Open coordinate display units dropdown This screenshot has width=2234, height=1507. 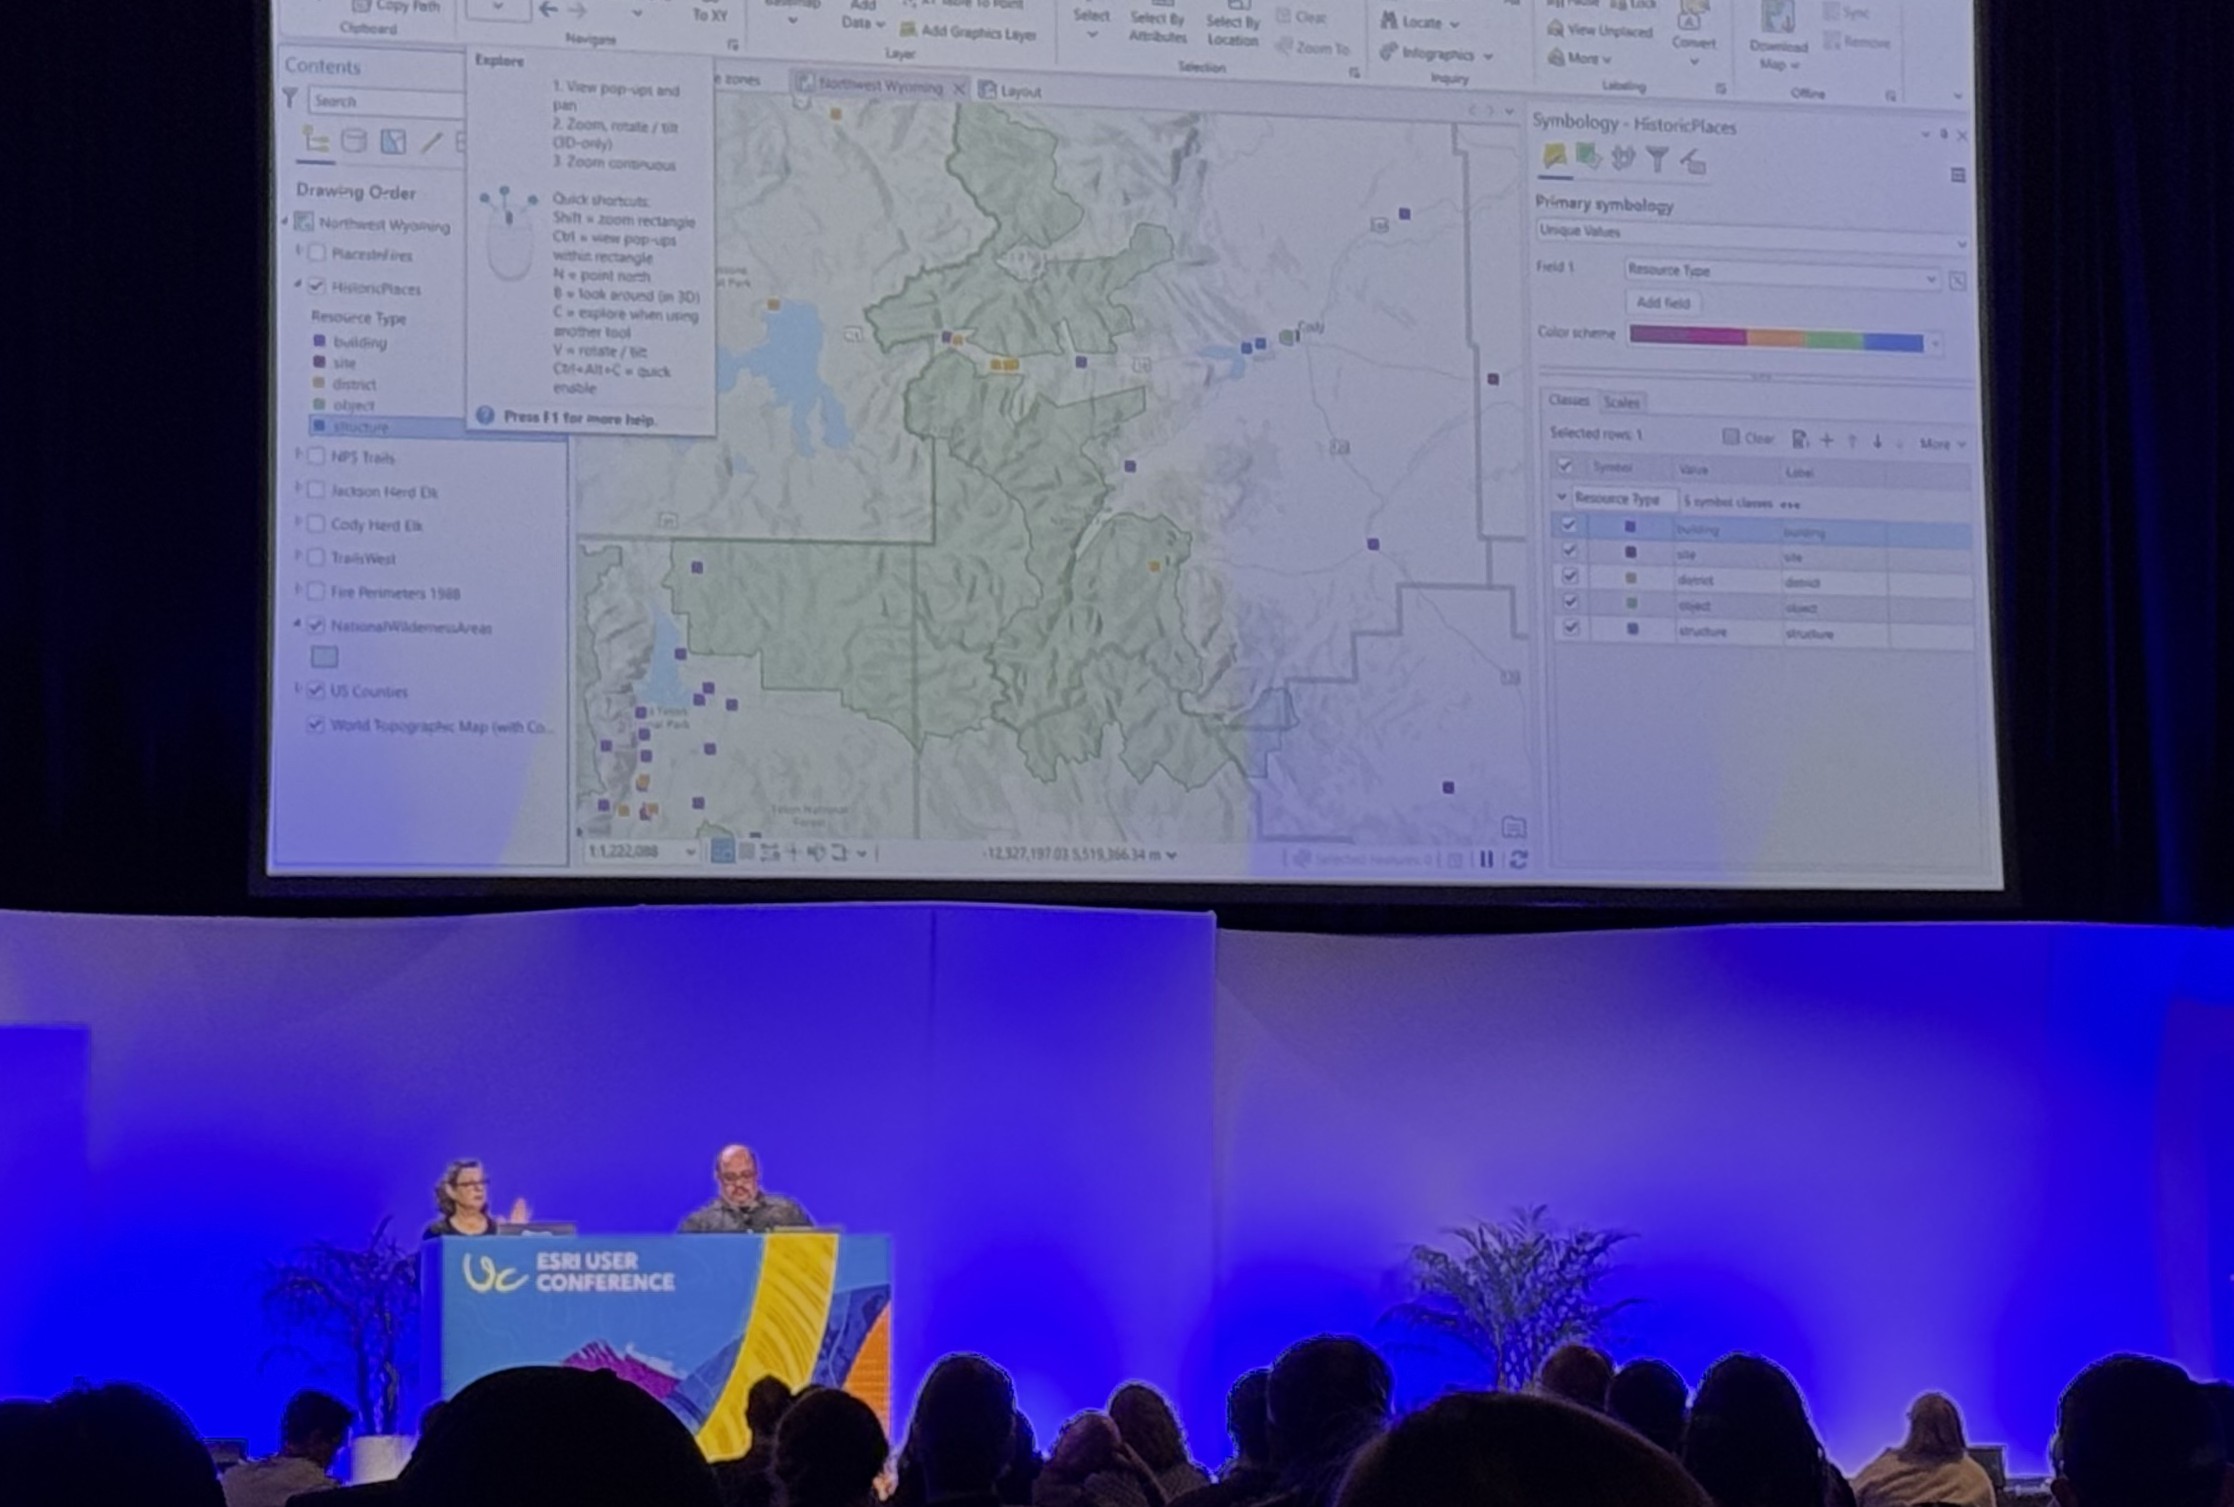pyautogui.click(x=1170, y=855)
